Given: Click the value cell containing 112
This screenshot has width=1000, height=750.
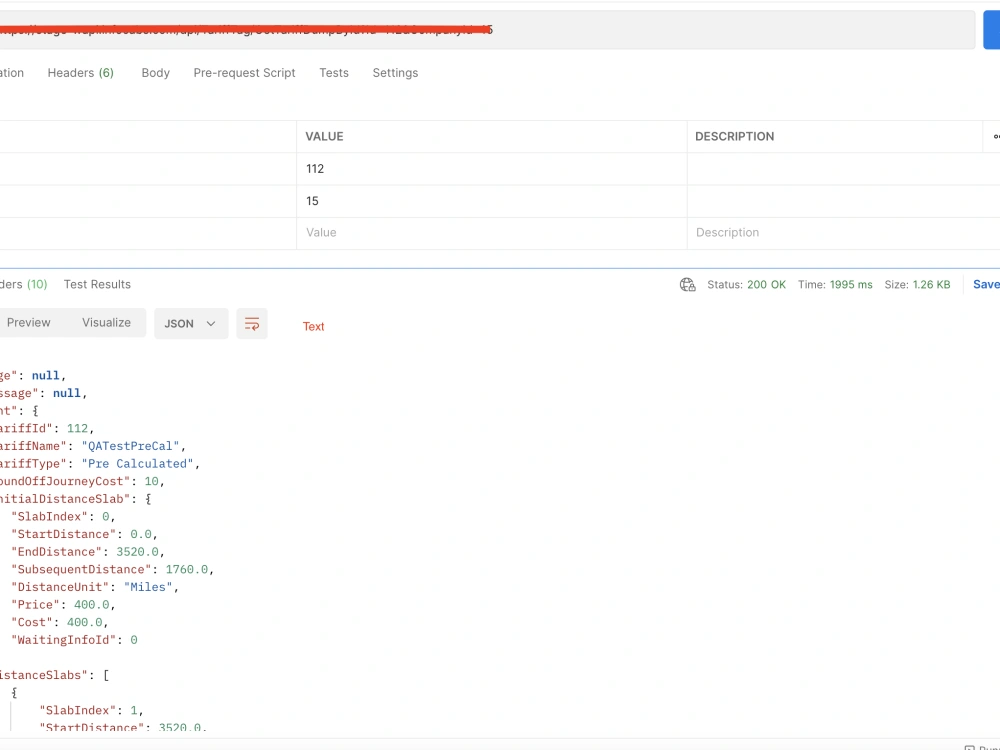Looking at the screenshot, I should [x=492, y=169].
